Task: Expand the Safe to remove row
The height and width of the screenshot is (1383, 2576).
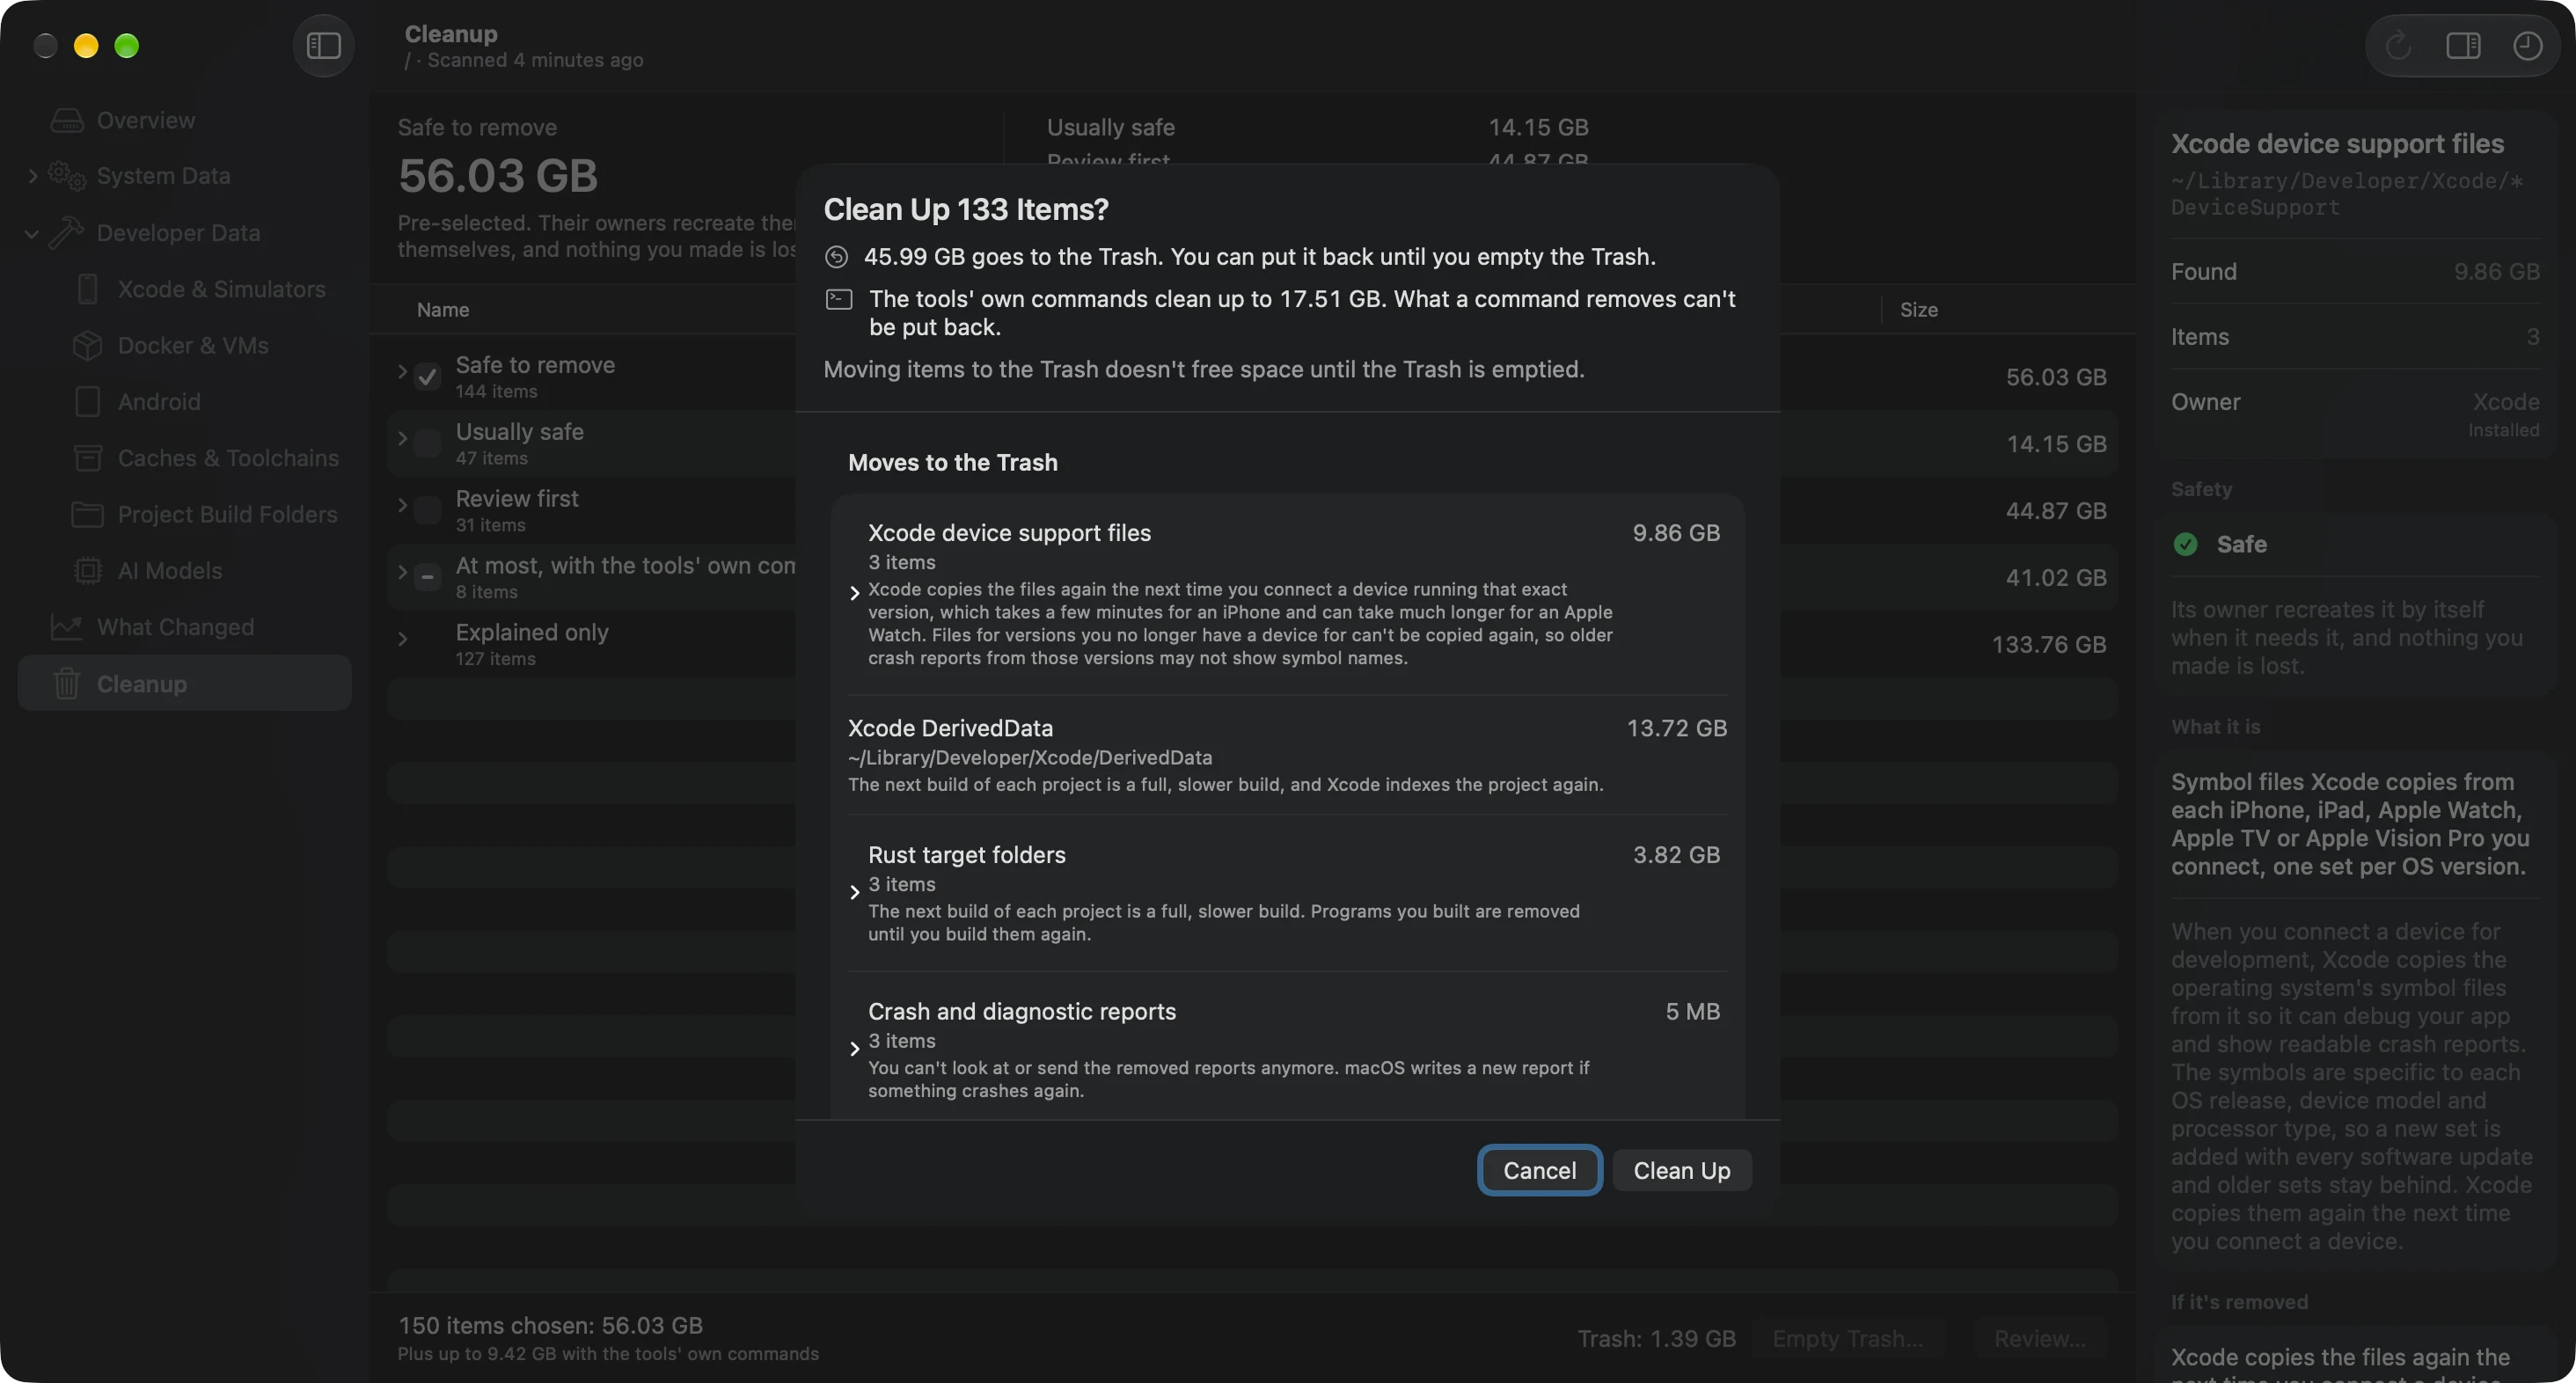Action: click(x=403, y=372)
